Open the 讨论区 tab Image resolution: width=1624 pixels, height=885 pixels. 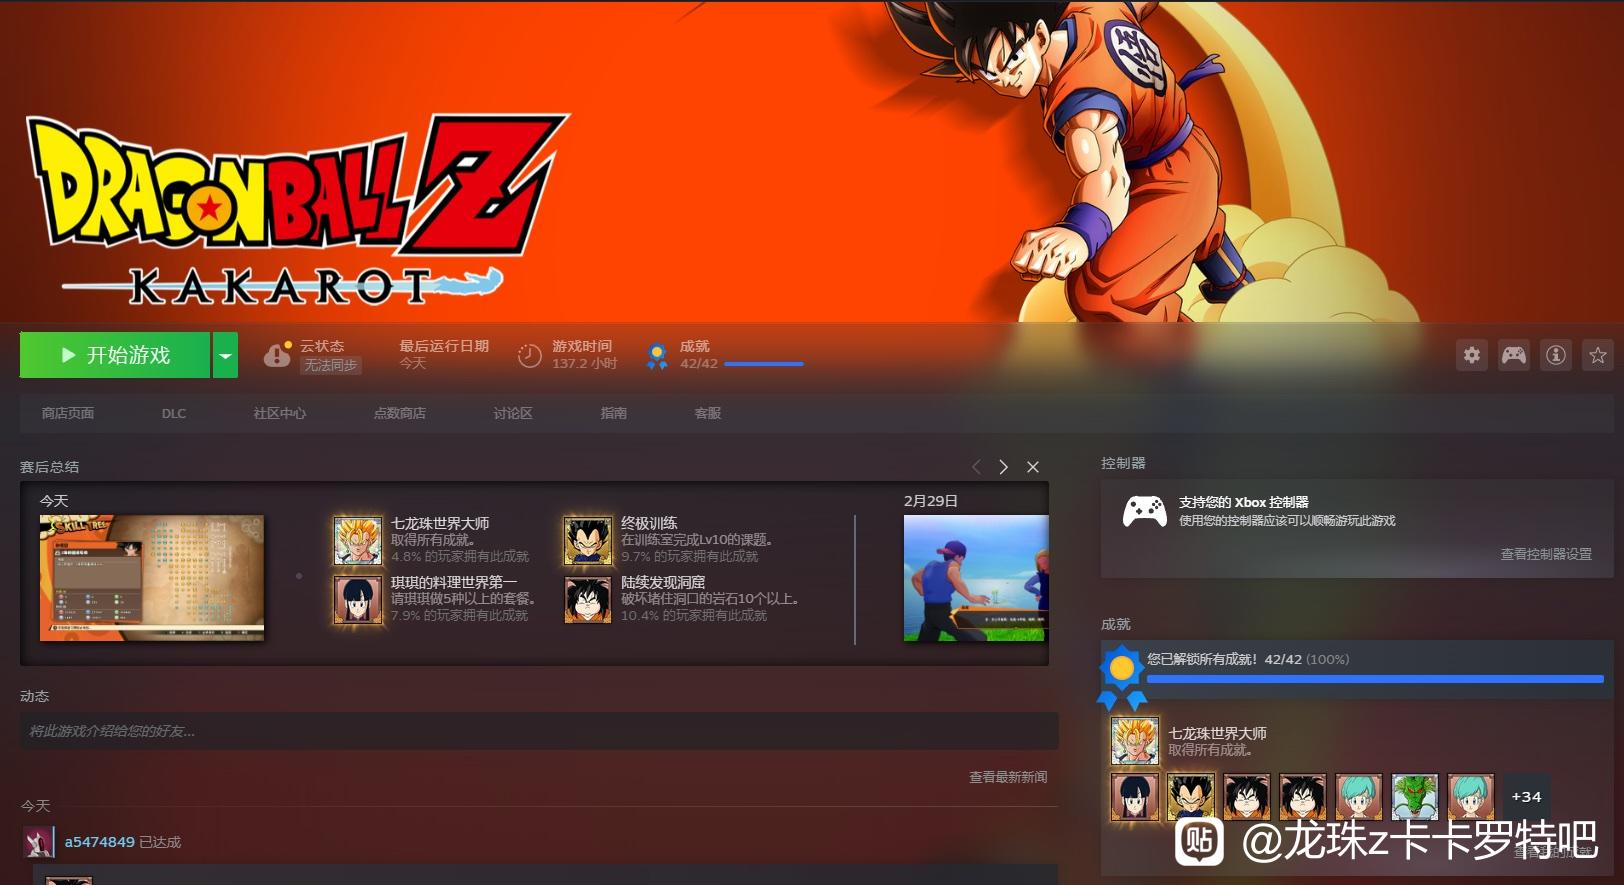tap(513, 413)
